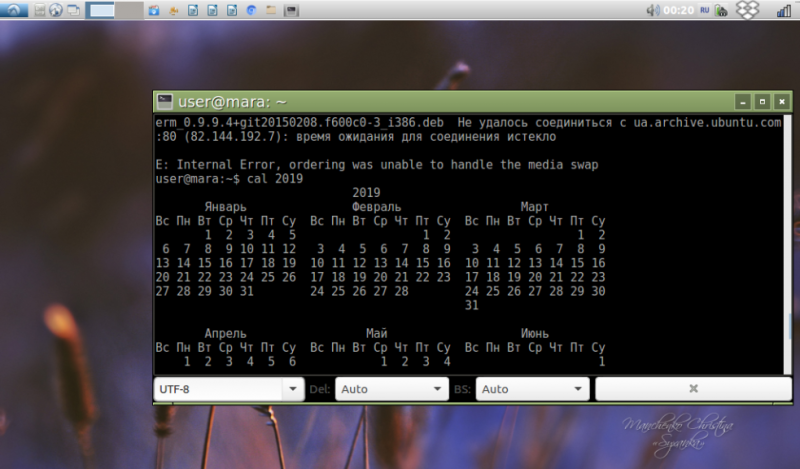Launch the web browser globe icon

tap(56, 10)
